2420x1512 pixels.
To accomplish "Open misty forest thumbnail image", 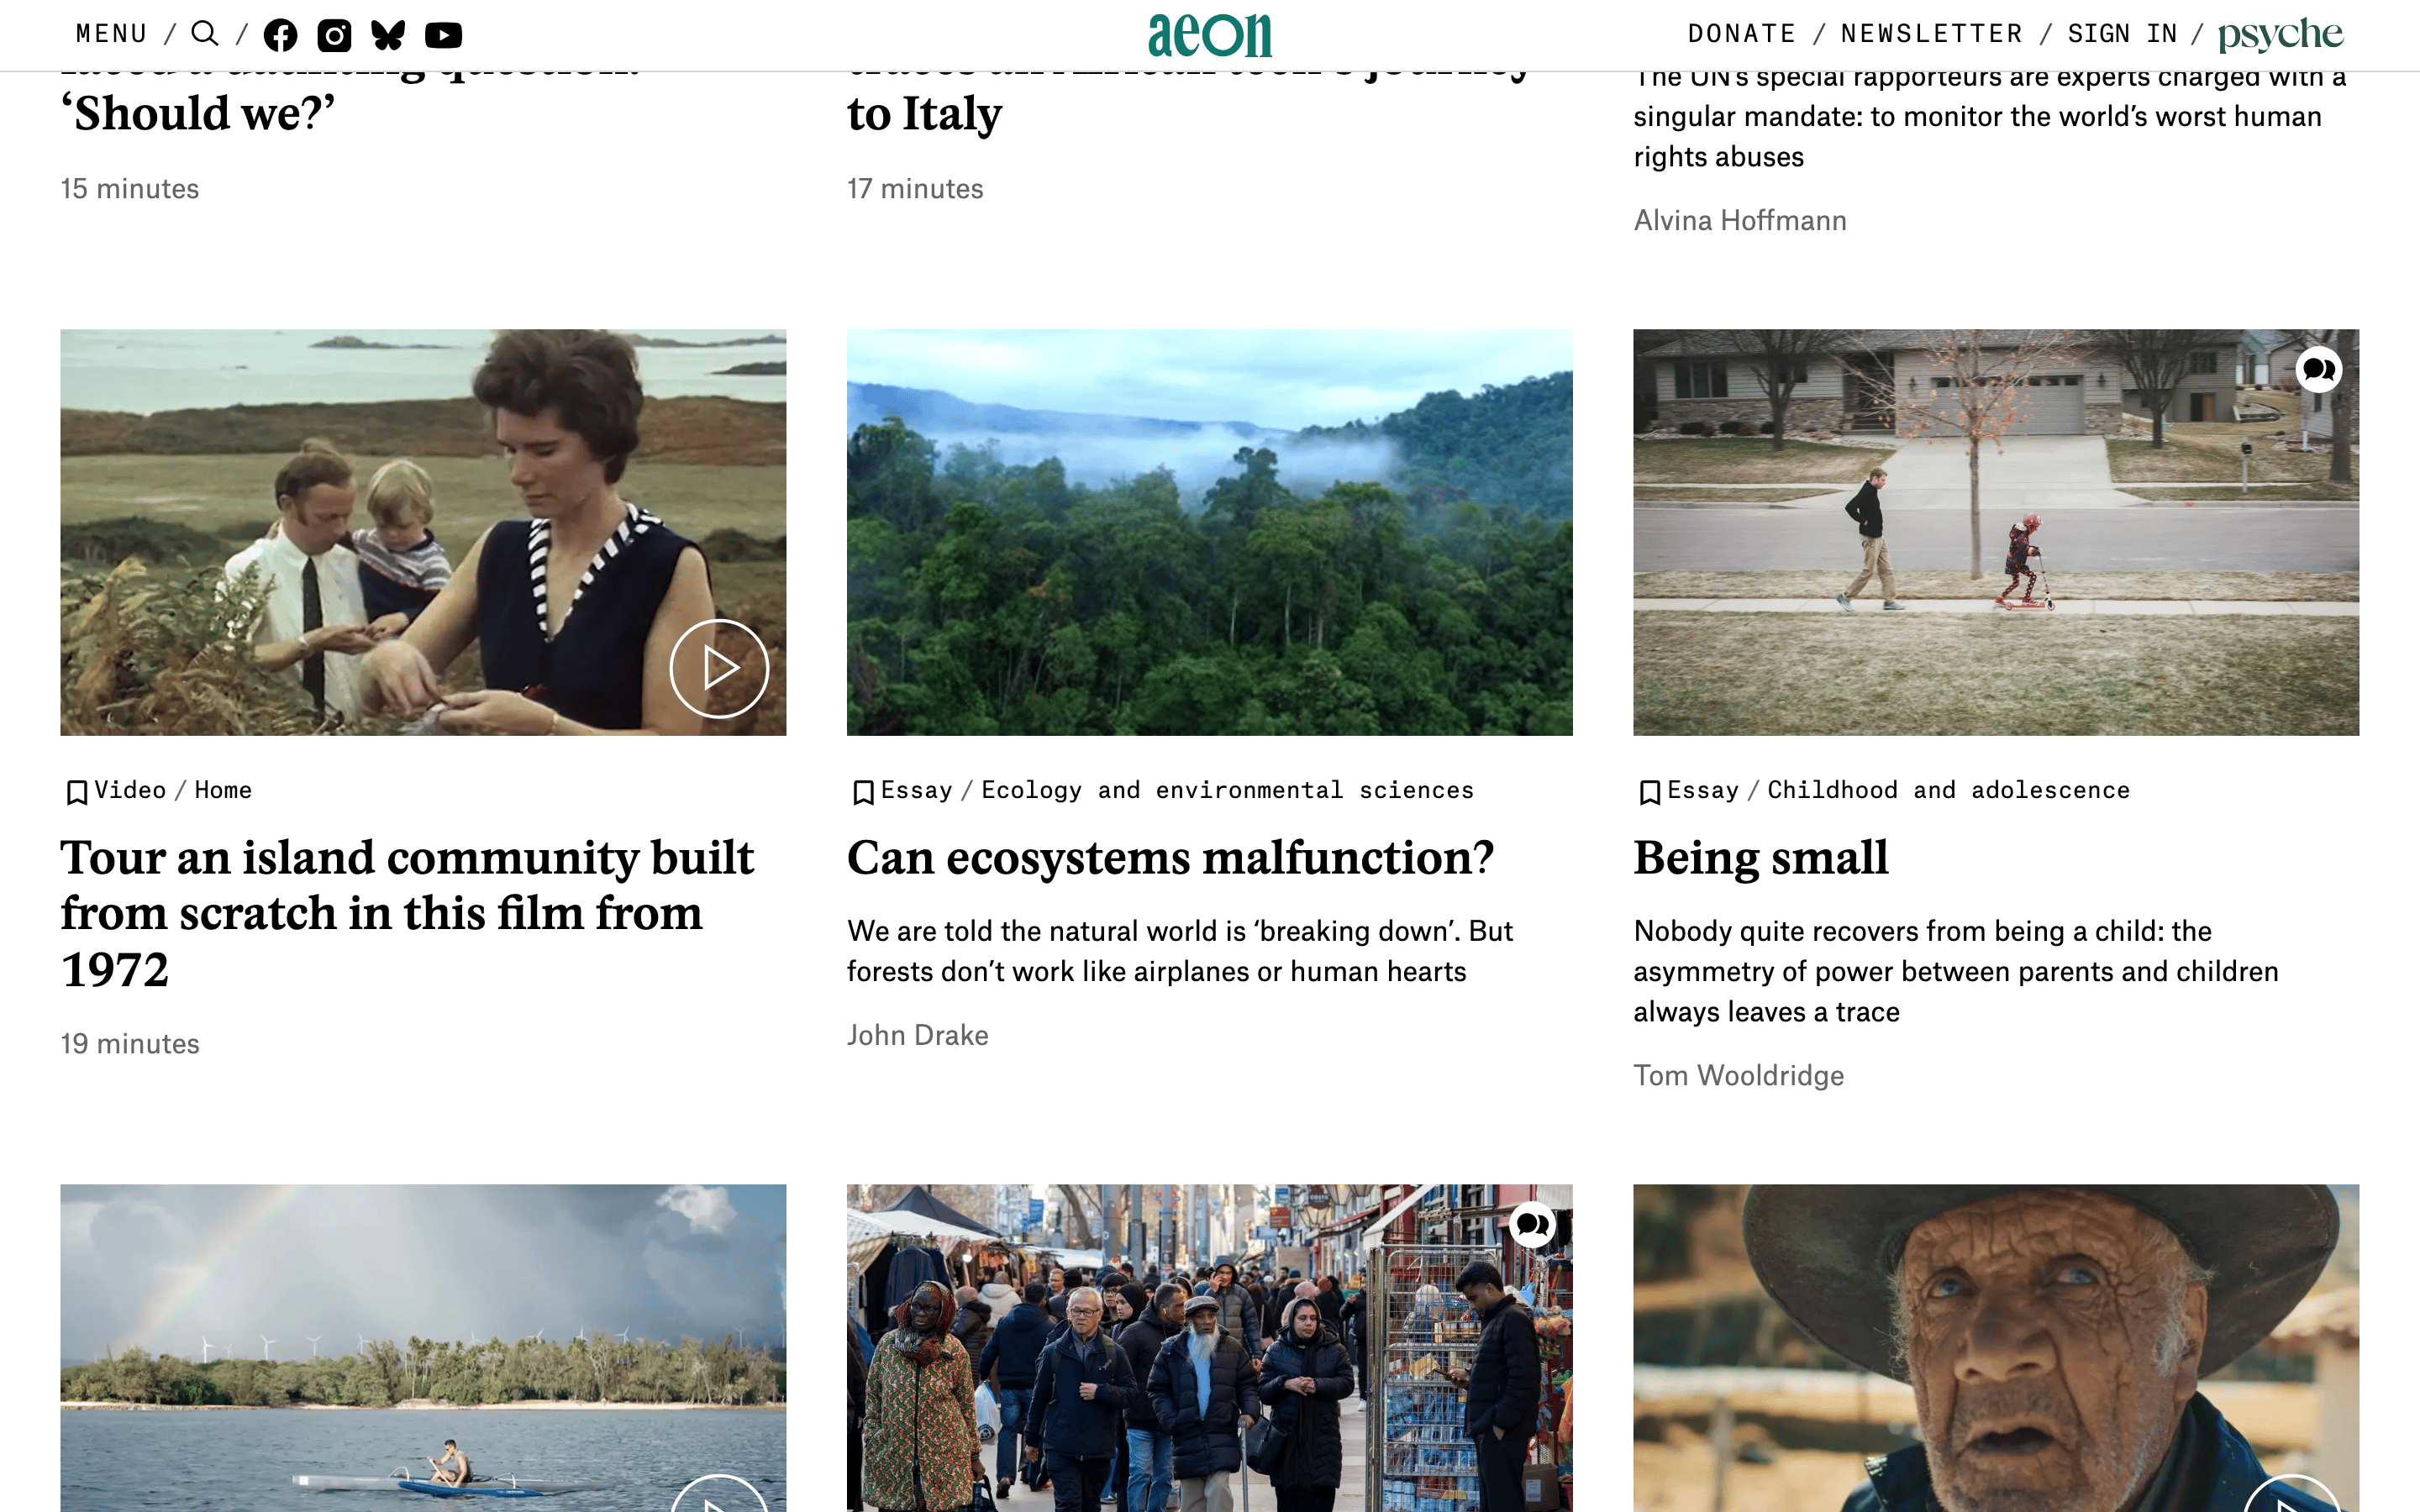I will 1210,533.
